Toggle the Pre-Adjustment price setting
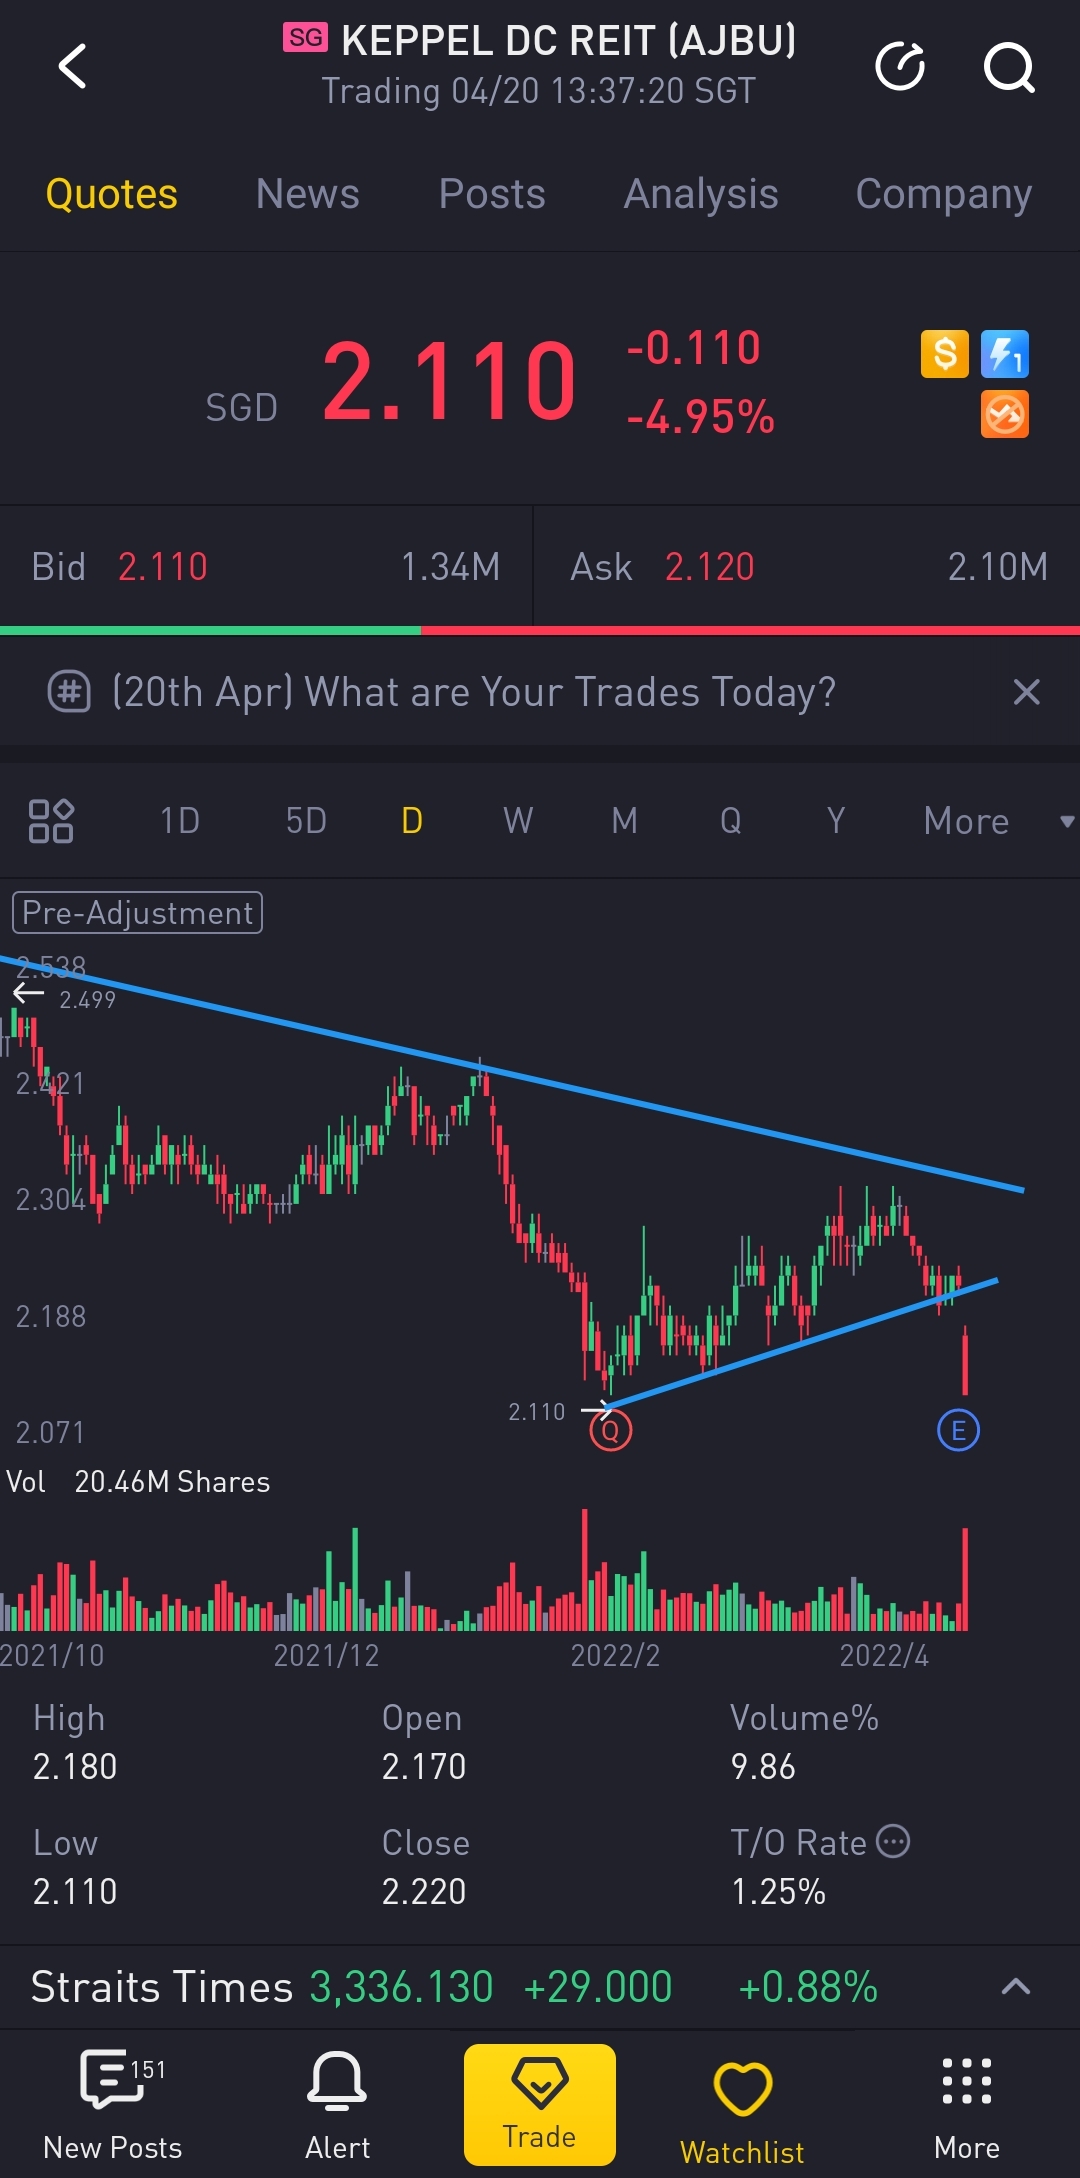1080x2178 pixels. (137, 913)
